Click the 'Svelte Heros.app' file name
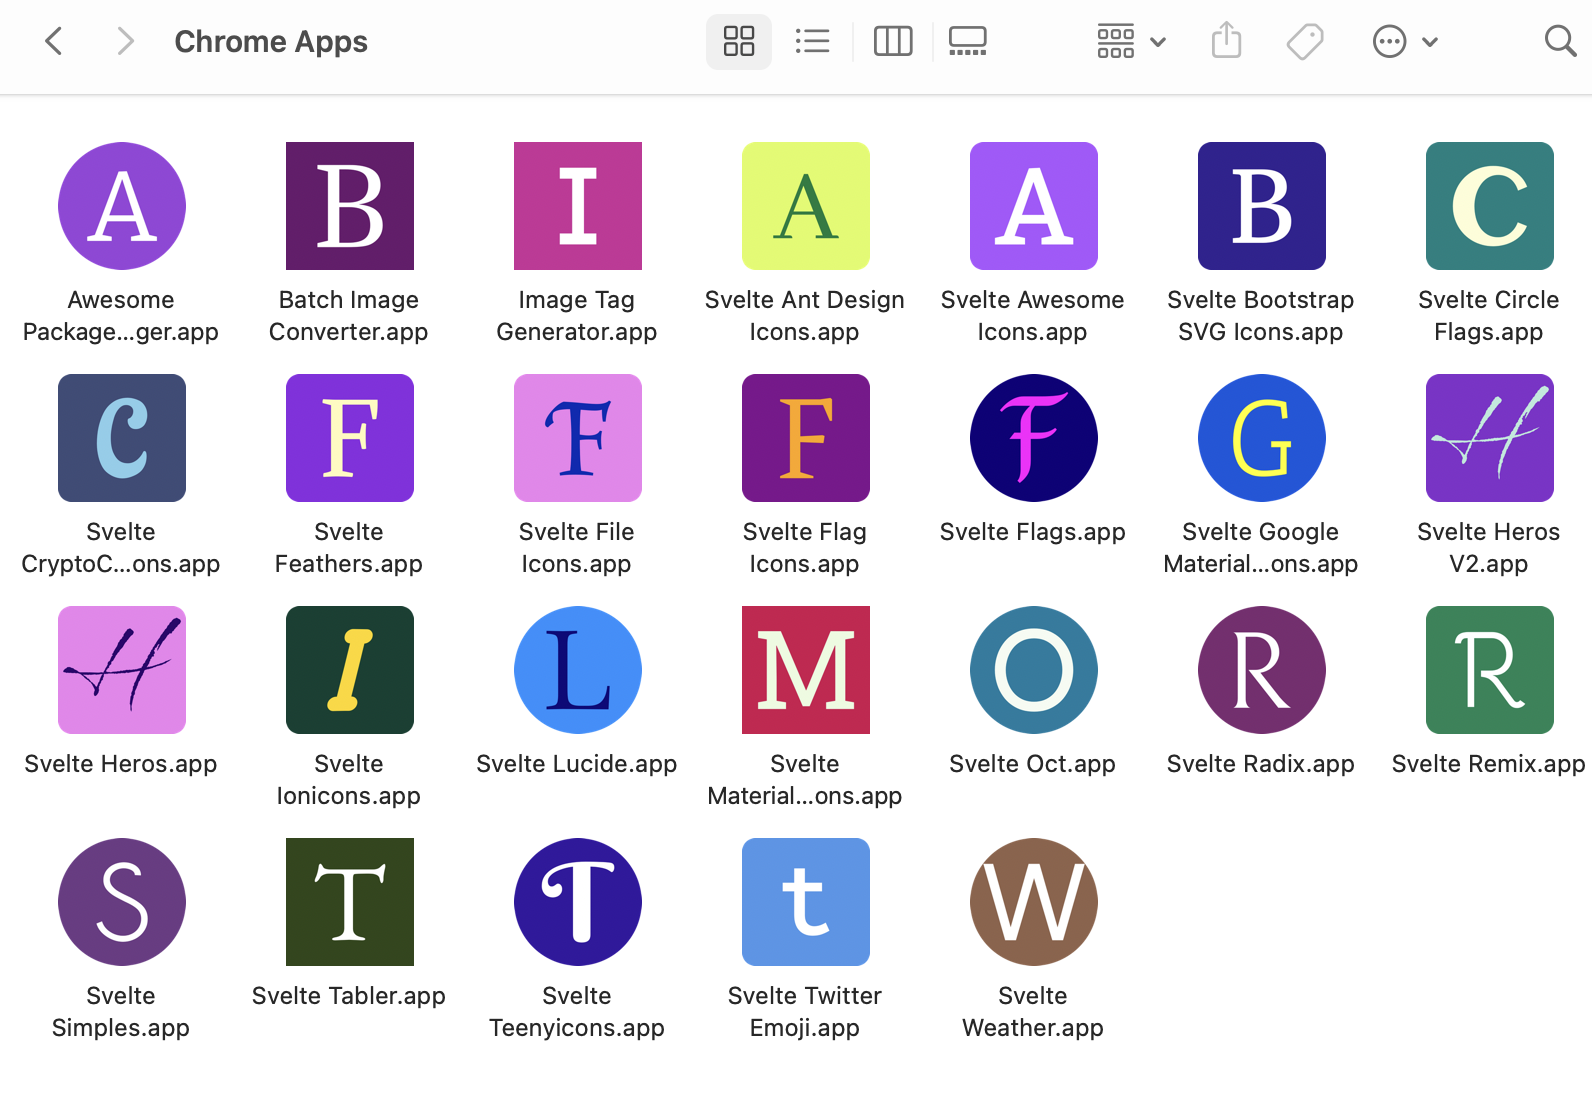 [x=121, y=764]
